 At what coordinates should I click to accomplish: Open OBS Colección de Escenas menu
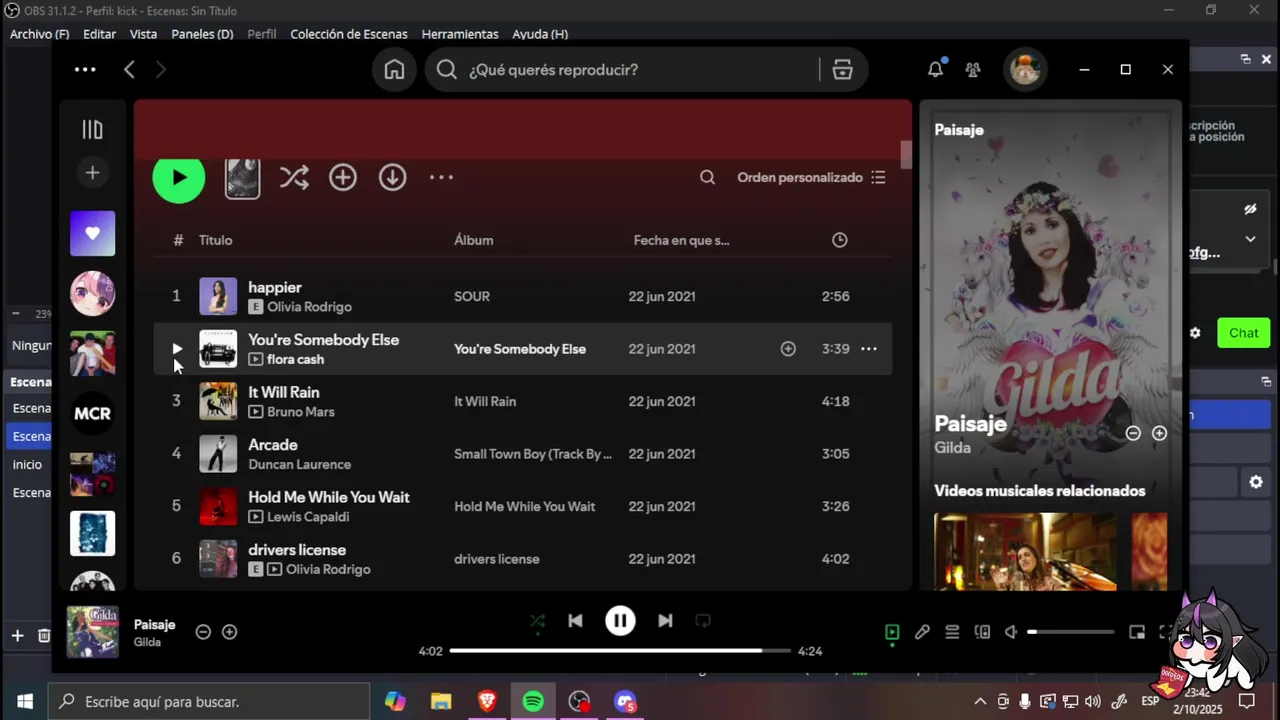tap(349, 34)
